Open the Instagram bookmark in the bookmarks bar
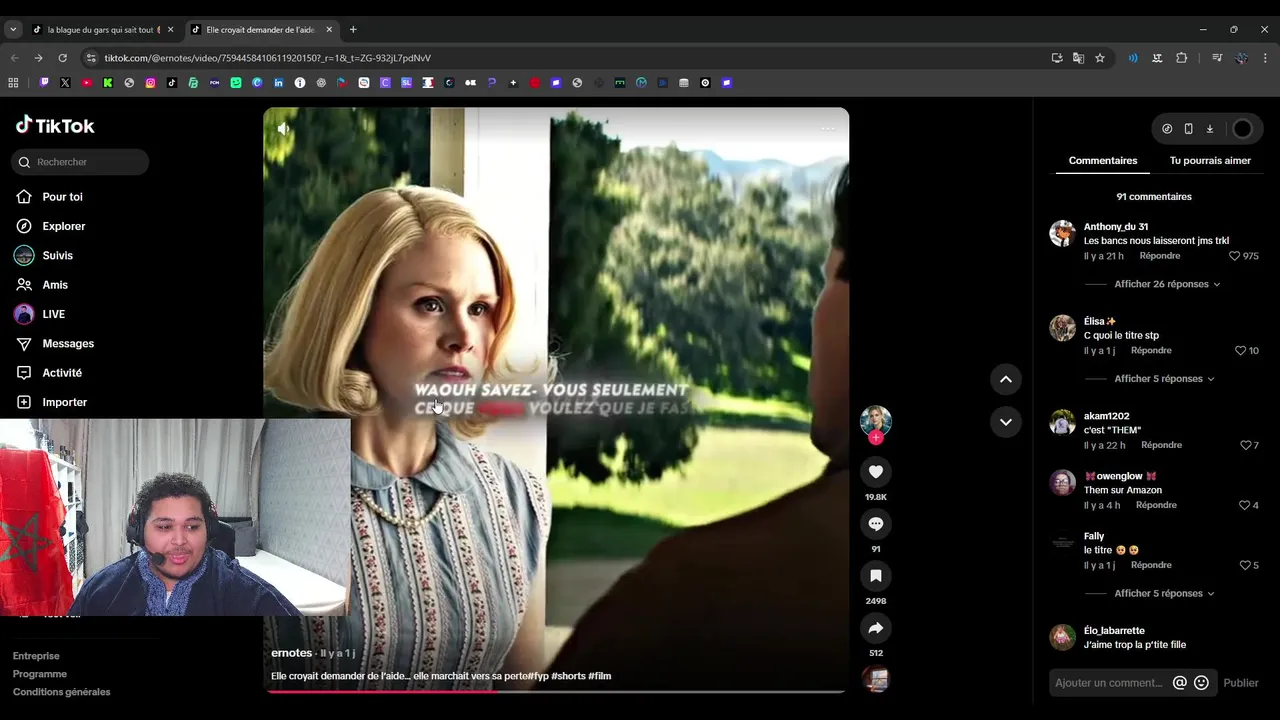Image resolution: width=1280 pixels, height=720 pixels. coord(150,83)
